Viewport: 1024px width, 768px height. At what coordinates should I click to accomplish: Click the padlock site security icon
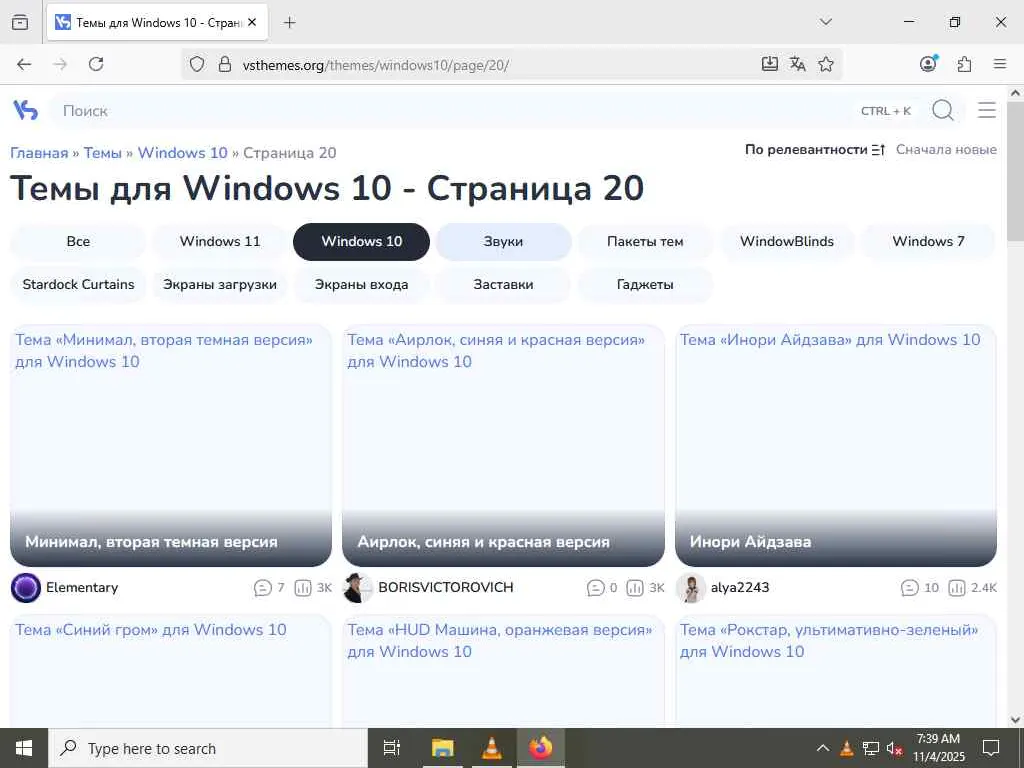tap(225, 64)
